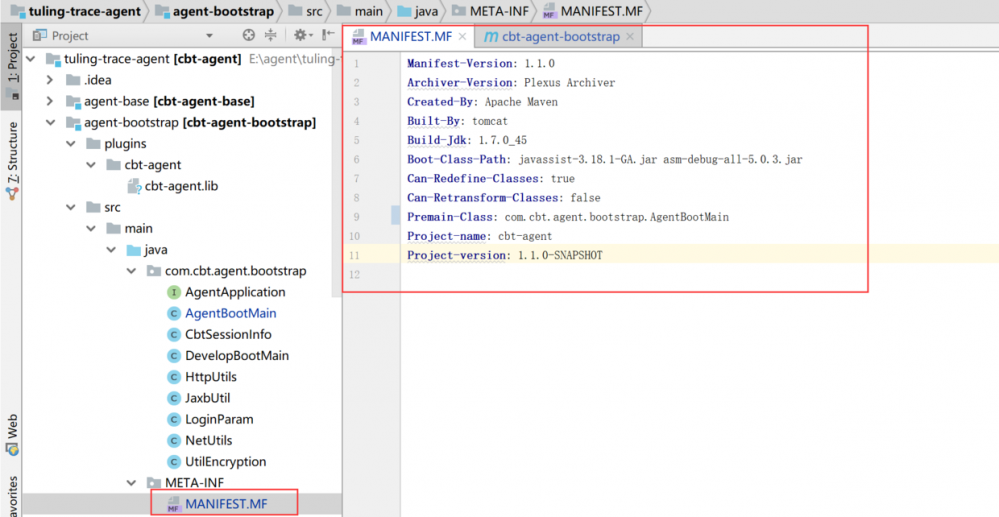This screenshot has width=999, height=517.
Task: Click the Built-By tomcat line
Action: [x=457, y=121]
